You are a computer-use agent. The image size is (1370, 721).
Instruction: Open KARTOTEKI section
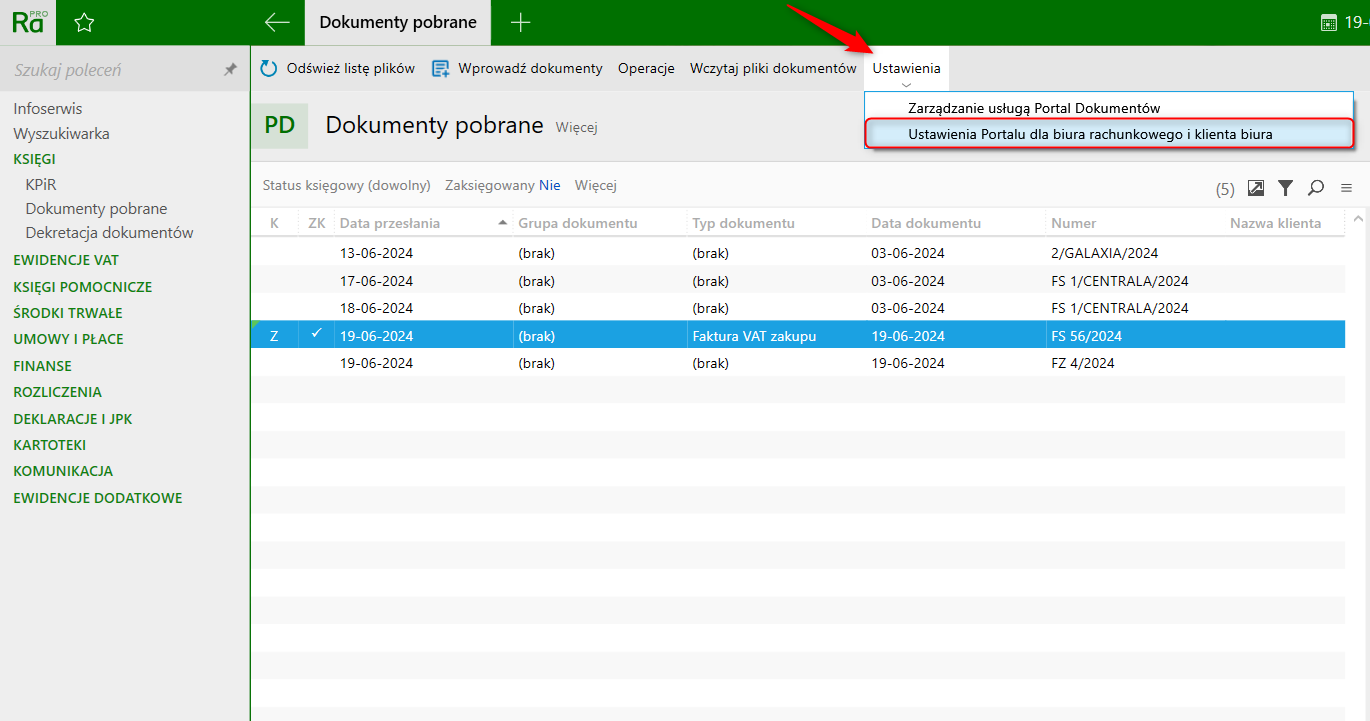click(50, 445)
